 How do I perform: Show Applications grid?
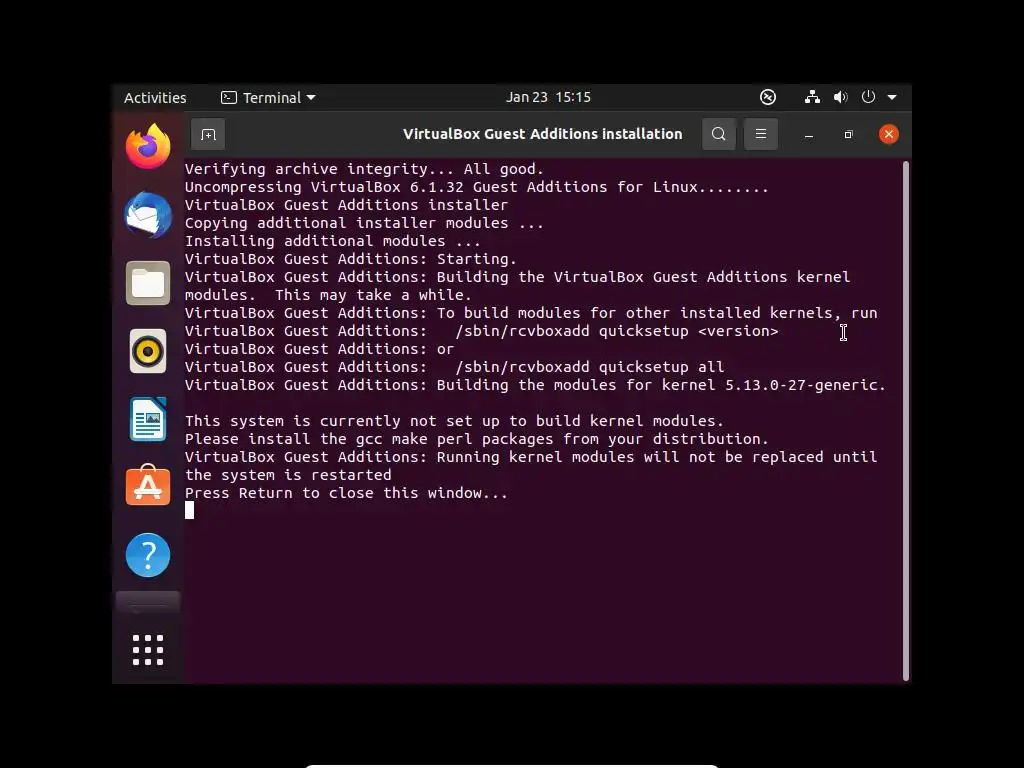pyautogui.click(x=148, y=650)
